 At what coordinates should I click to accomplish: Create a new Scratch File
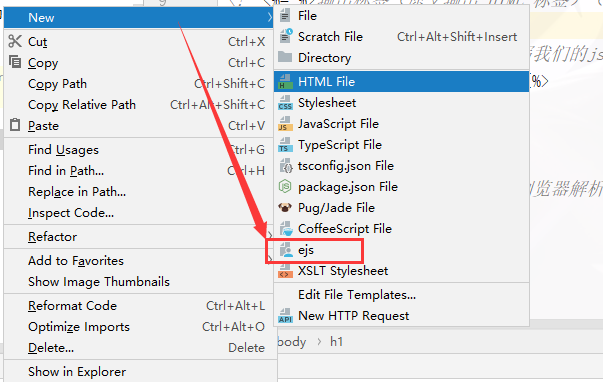(401, 37)
